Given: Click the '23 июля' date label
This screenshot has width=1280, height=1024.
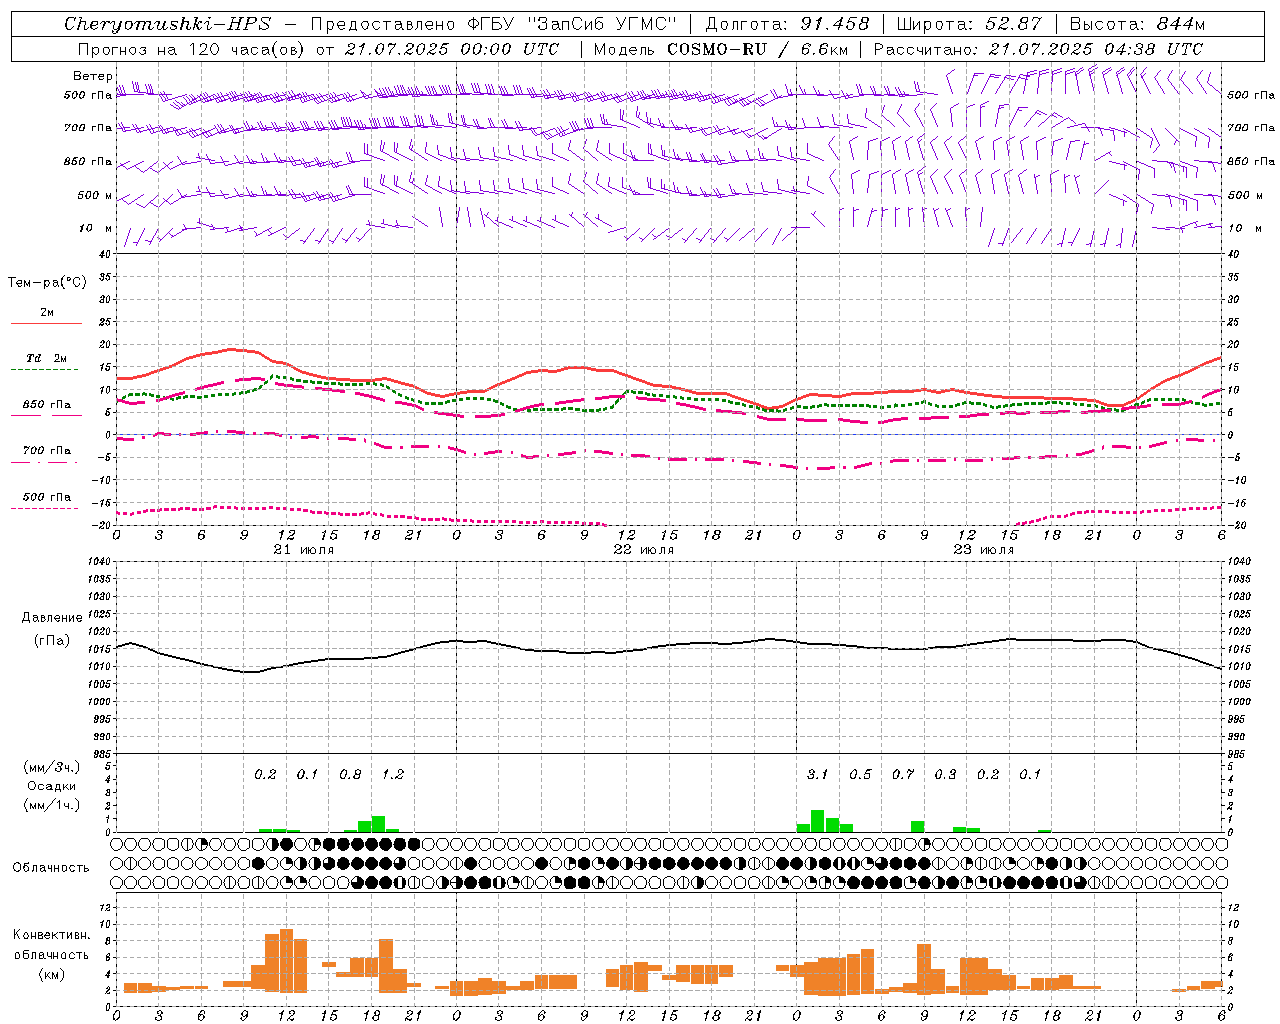Looking at the screenshot, I should coord(984,550).
